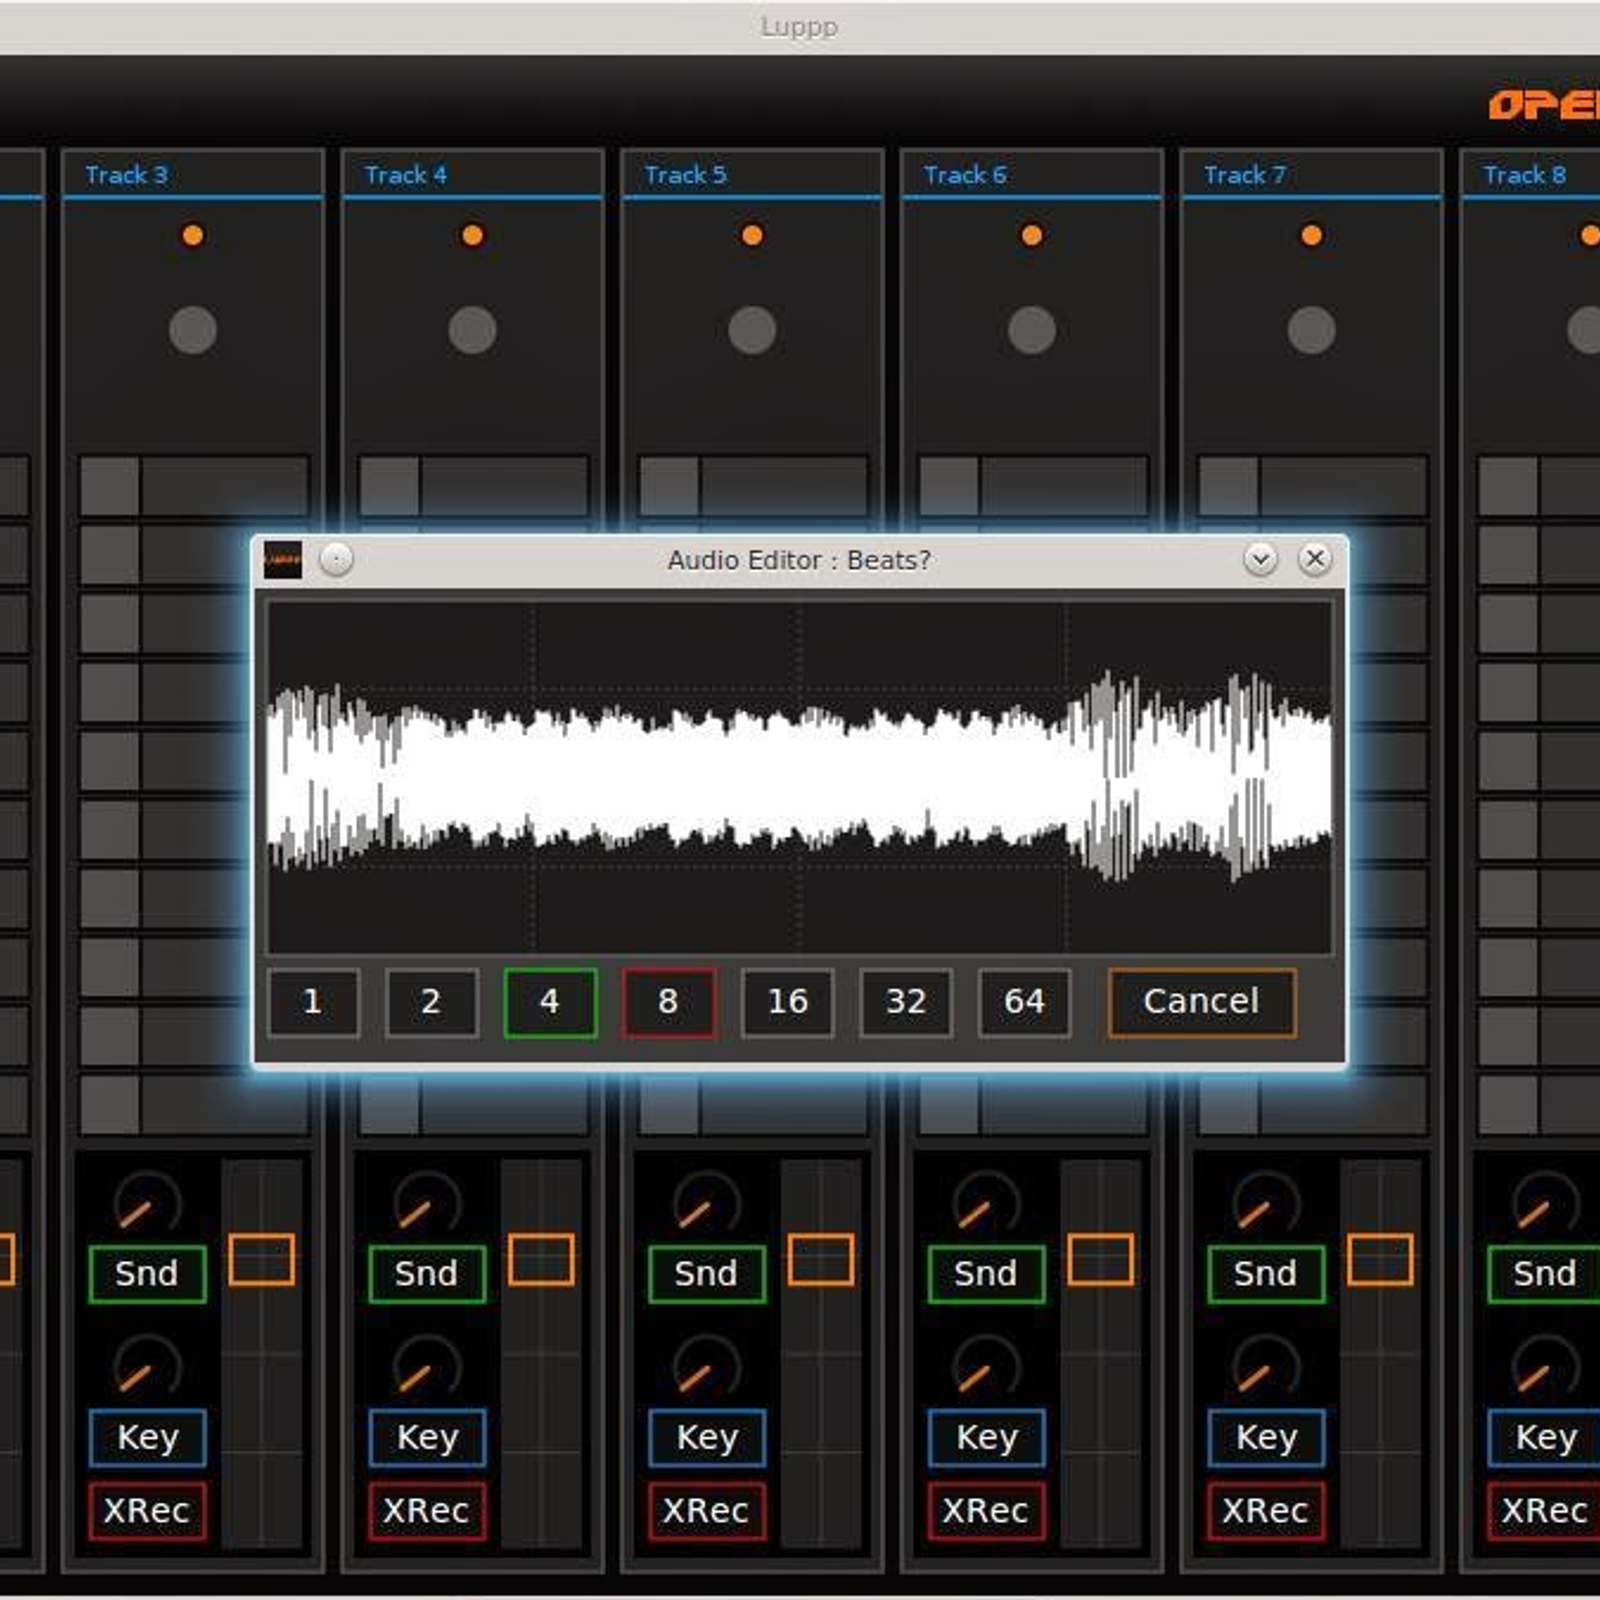Collapse Audio Editor dialog with down-arrow button
Viewport: 1600px width, 1600px height.
click(x=1261, y=559)
